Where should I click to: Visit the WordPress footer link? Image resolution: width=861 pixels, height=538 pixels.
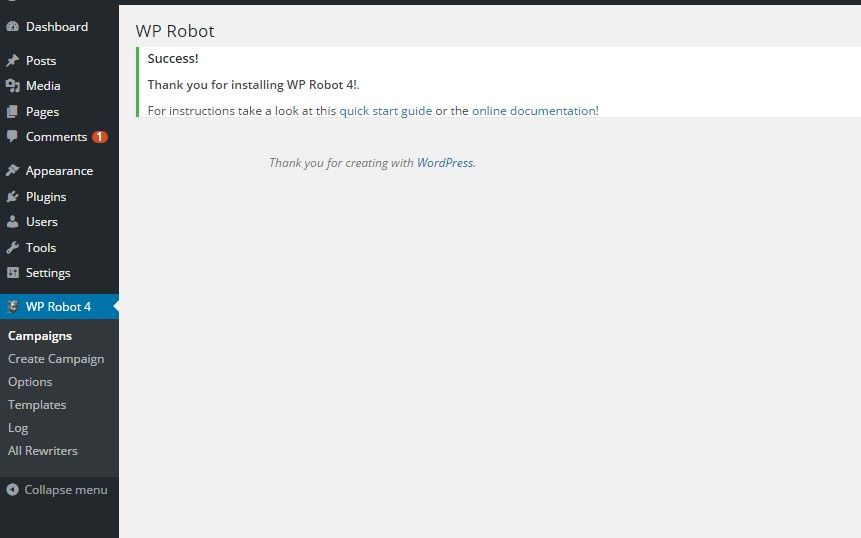445,163
